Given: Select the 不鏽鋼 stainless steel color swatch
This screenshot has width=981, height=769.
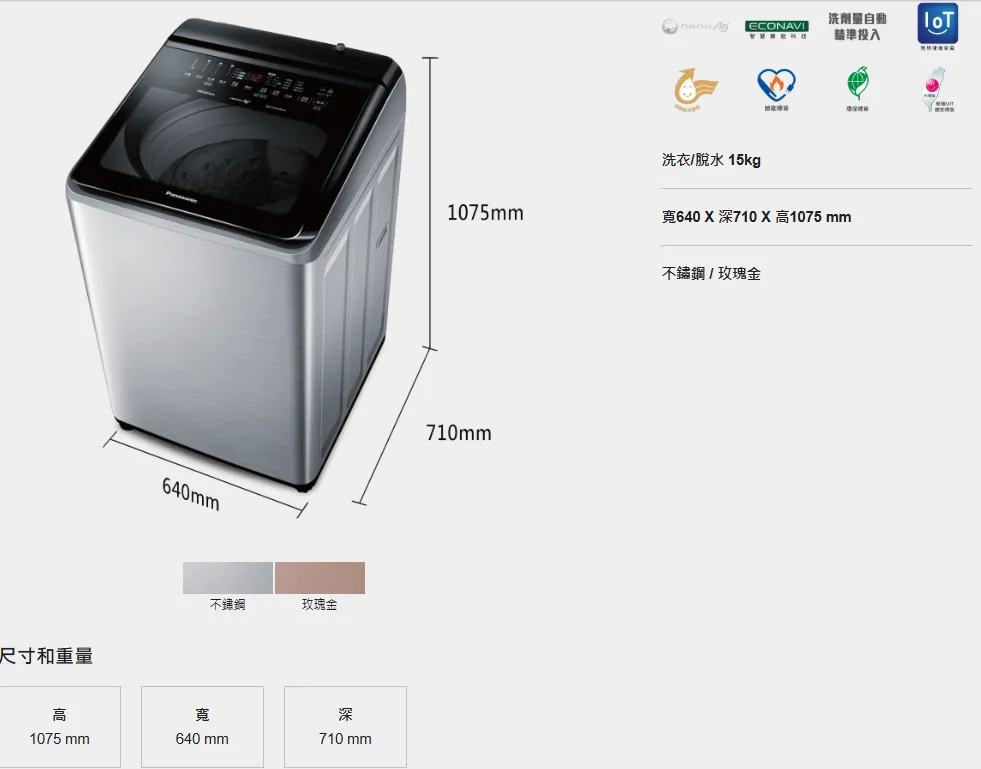Looking at the screenshot, I should click(x=228, y=578).
